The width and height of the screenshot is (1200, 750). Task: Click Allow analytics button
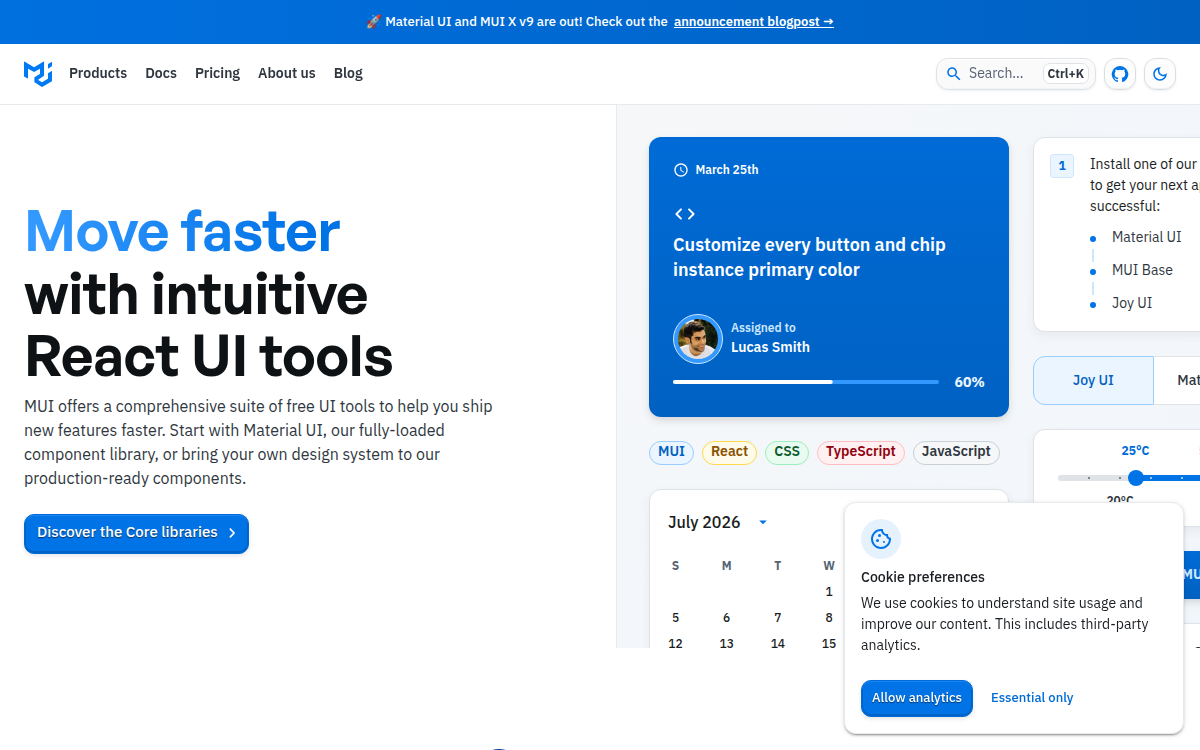click(x=917, y=698)
